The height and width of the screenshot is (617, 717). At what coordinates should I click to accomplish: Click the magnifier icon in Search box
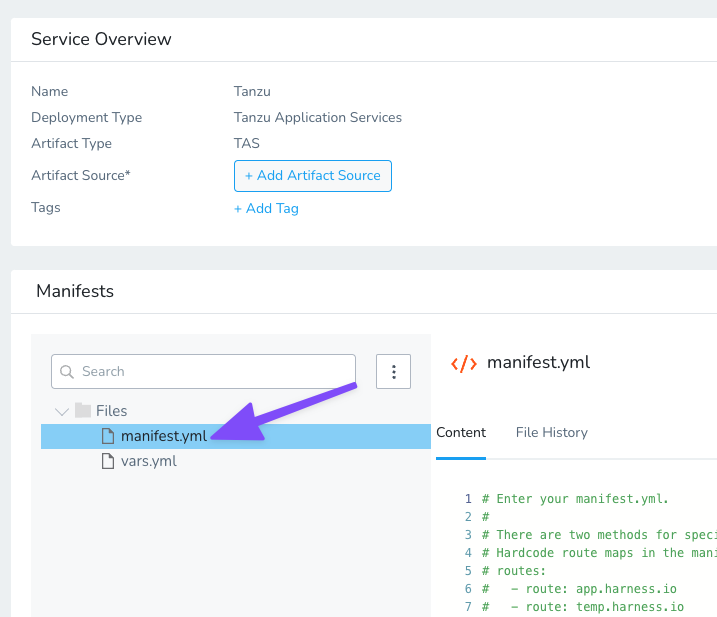(x=67, y=371)
